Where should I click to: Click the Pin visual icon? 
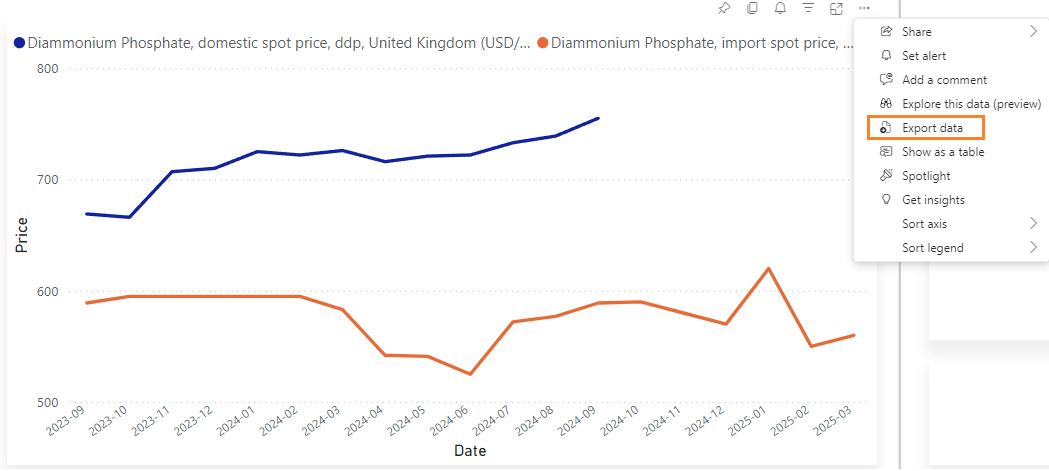[x=724, y=9]
